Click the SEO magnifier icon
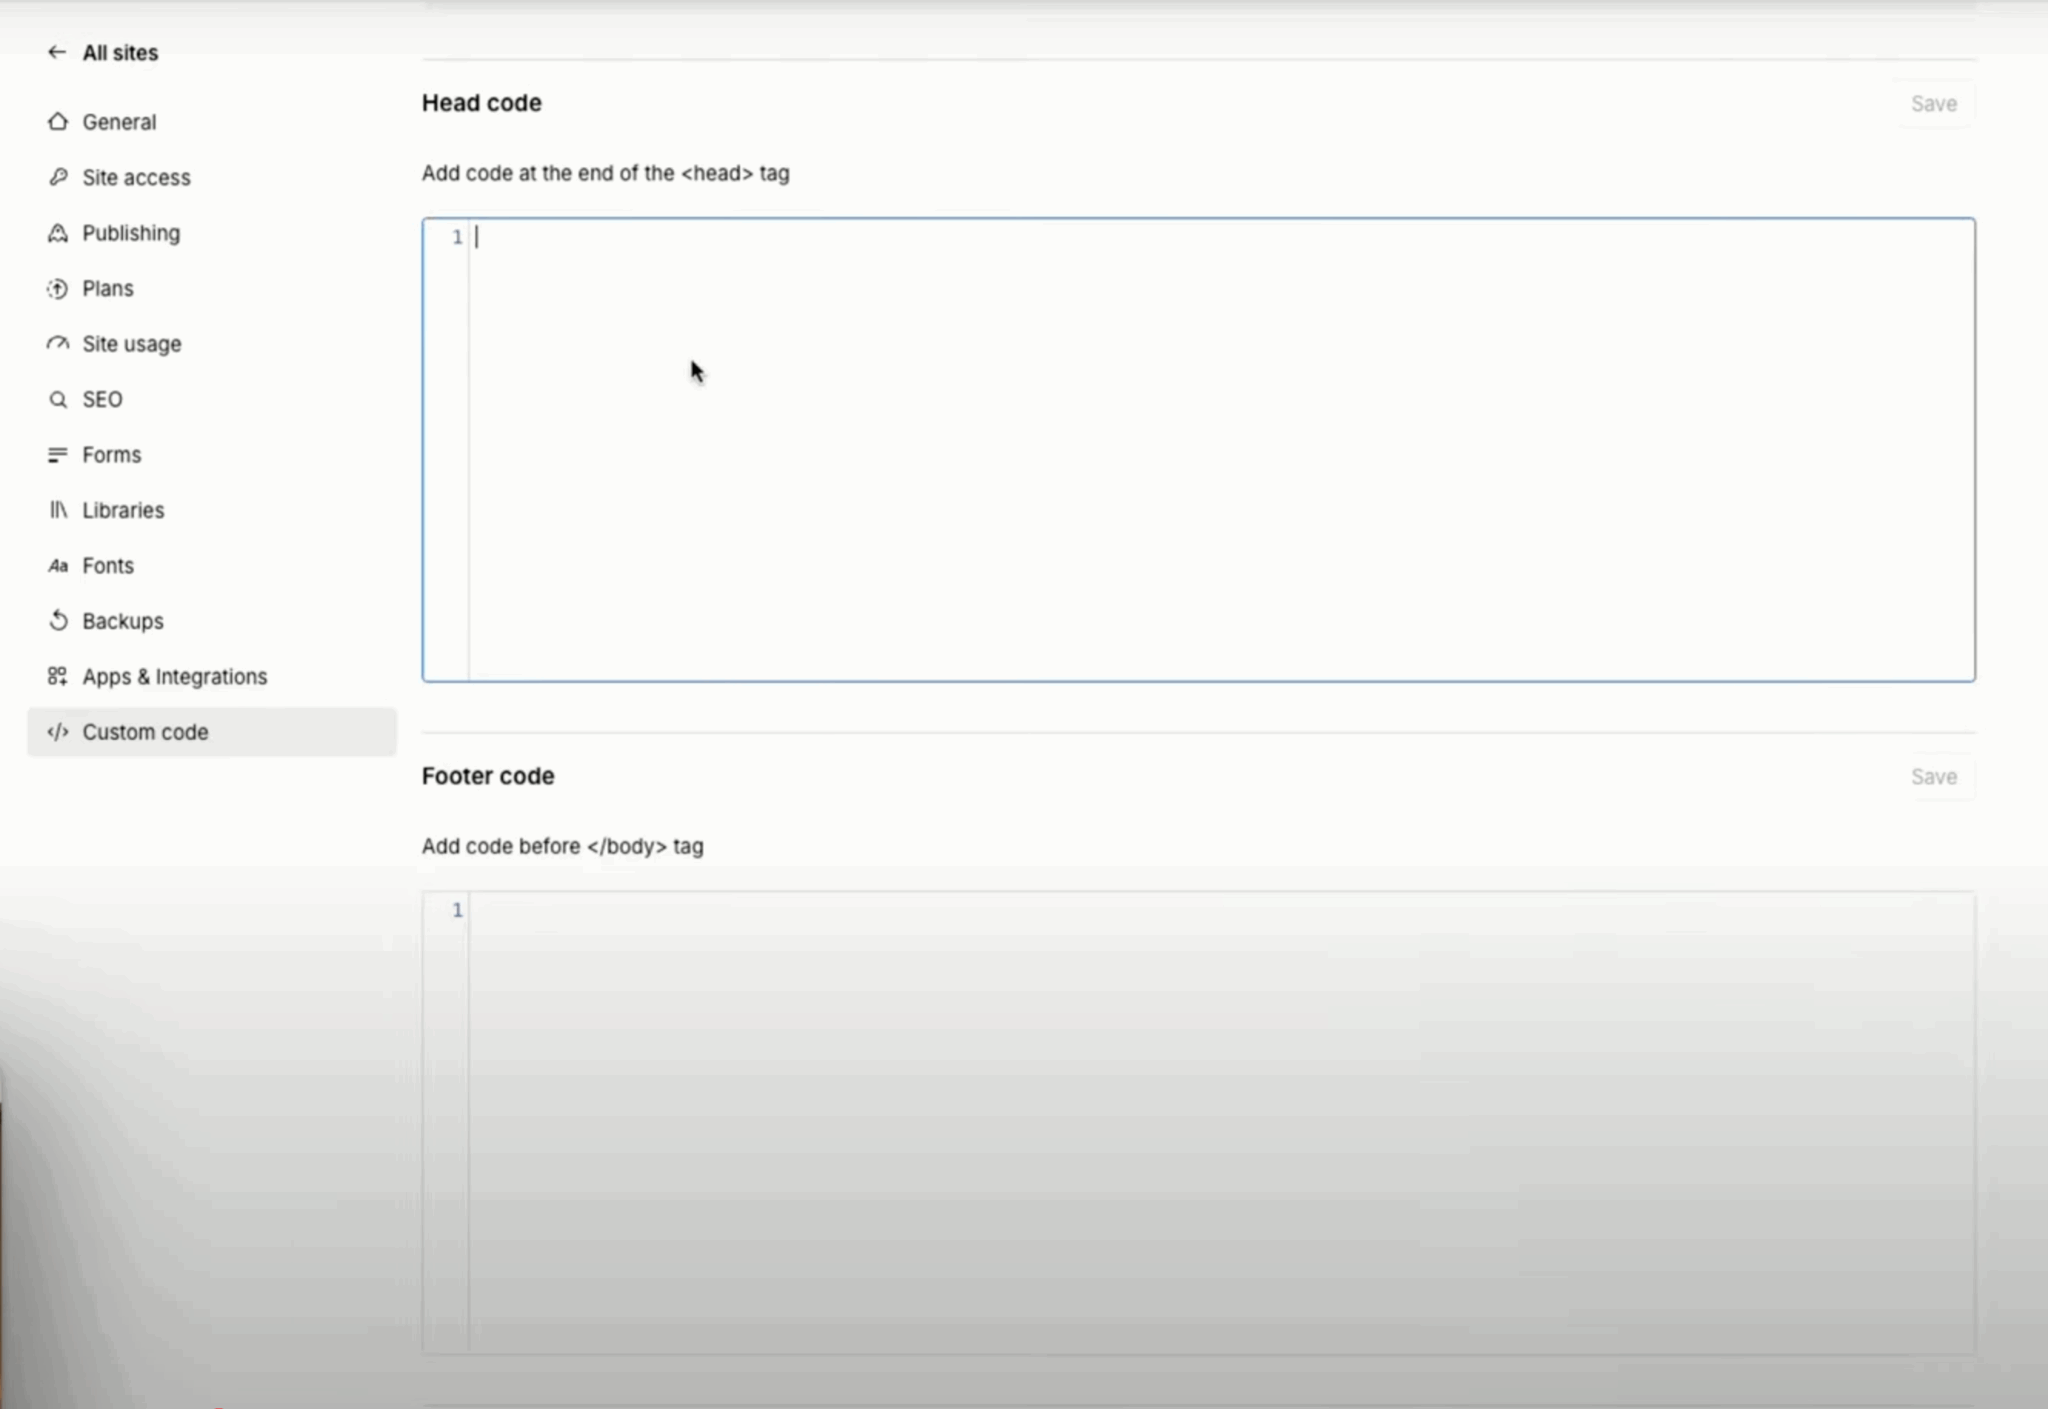 coord(58,400)
